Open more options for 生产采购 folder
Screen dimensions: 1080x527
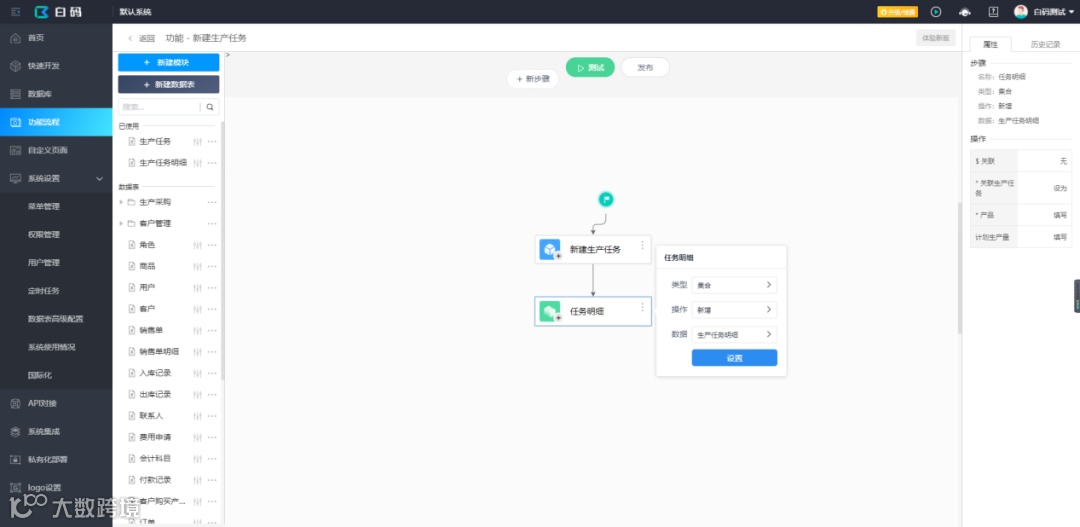coord(212,203)
